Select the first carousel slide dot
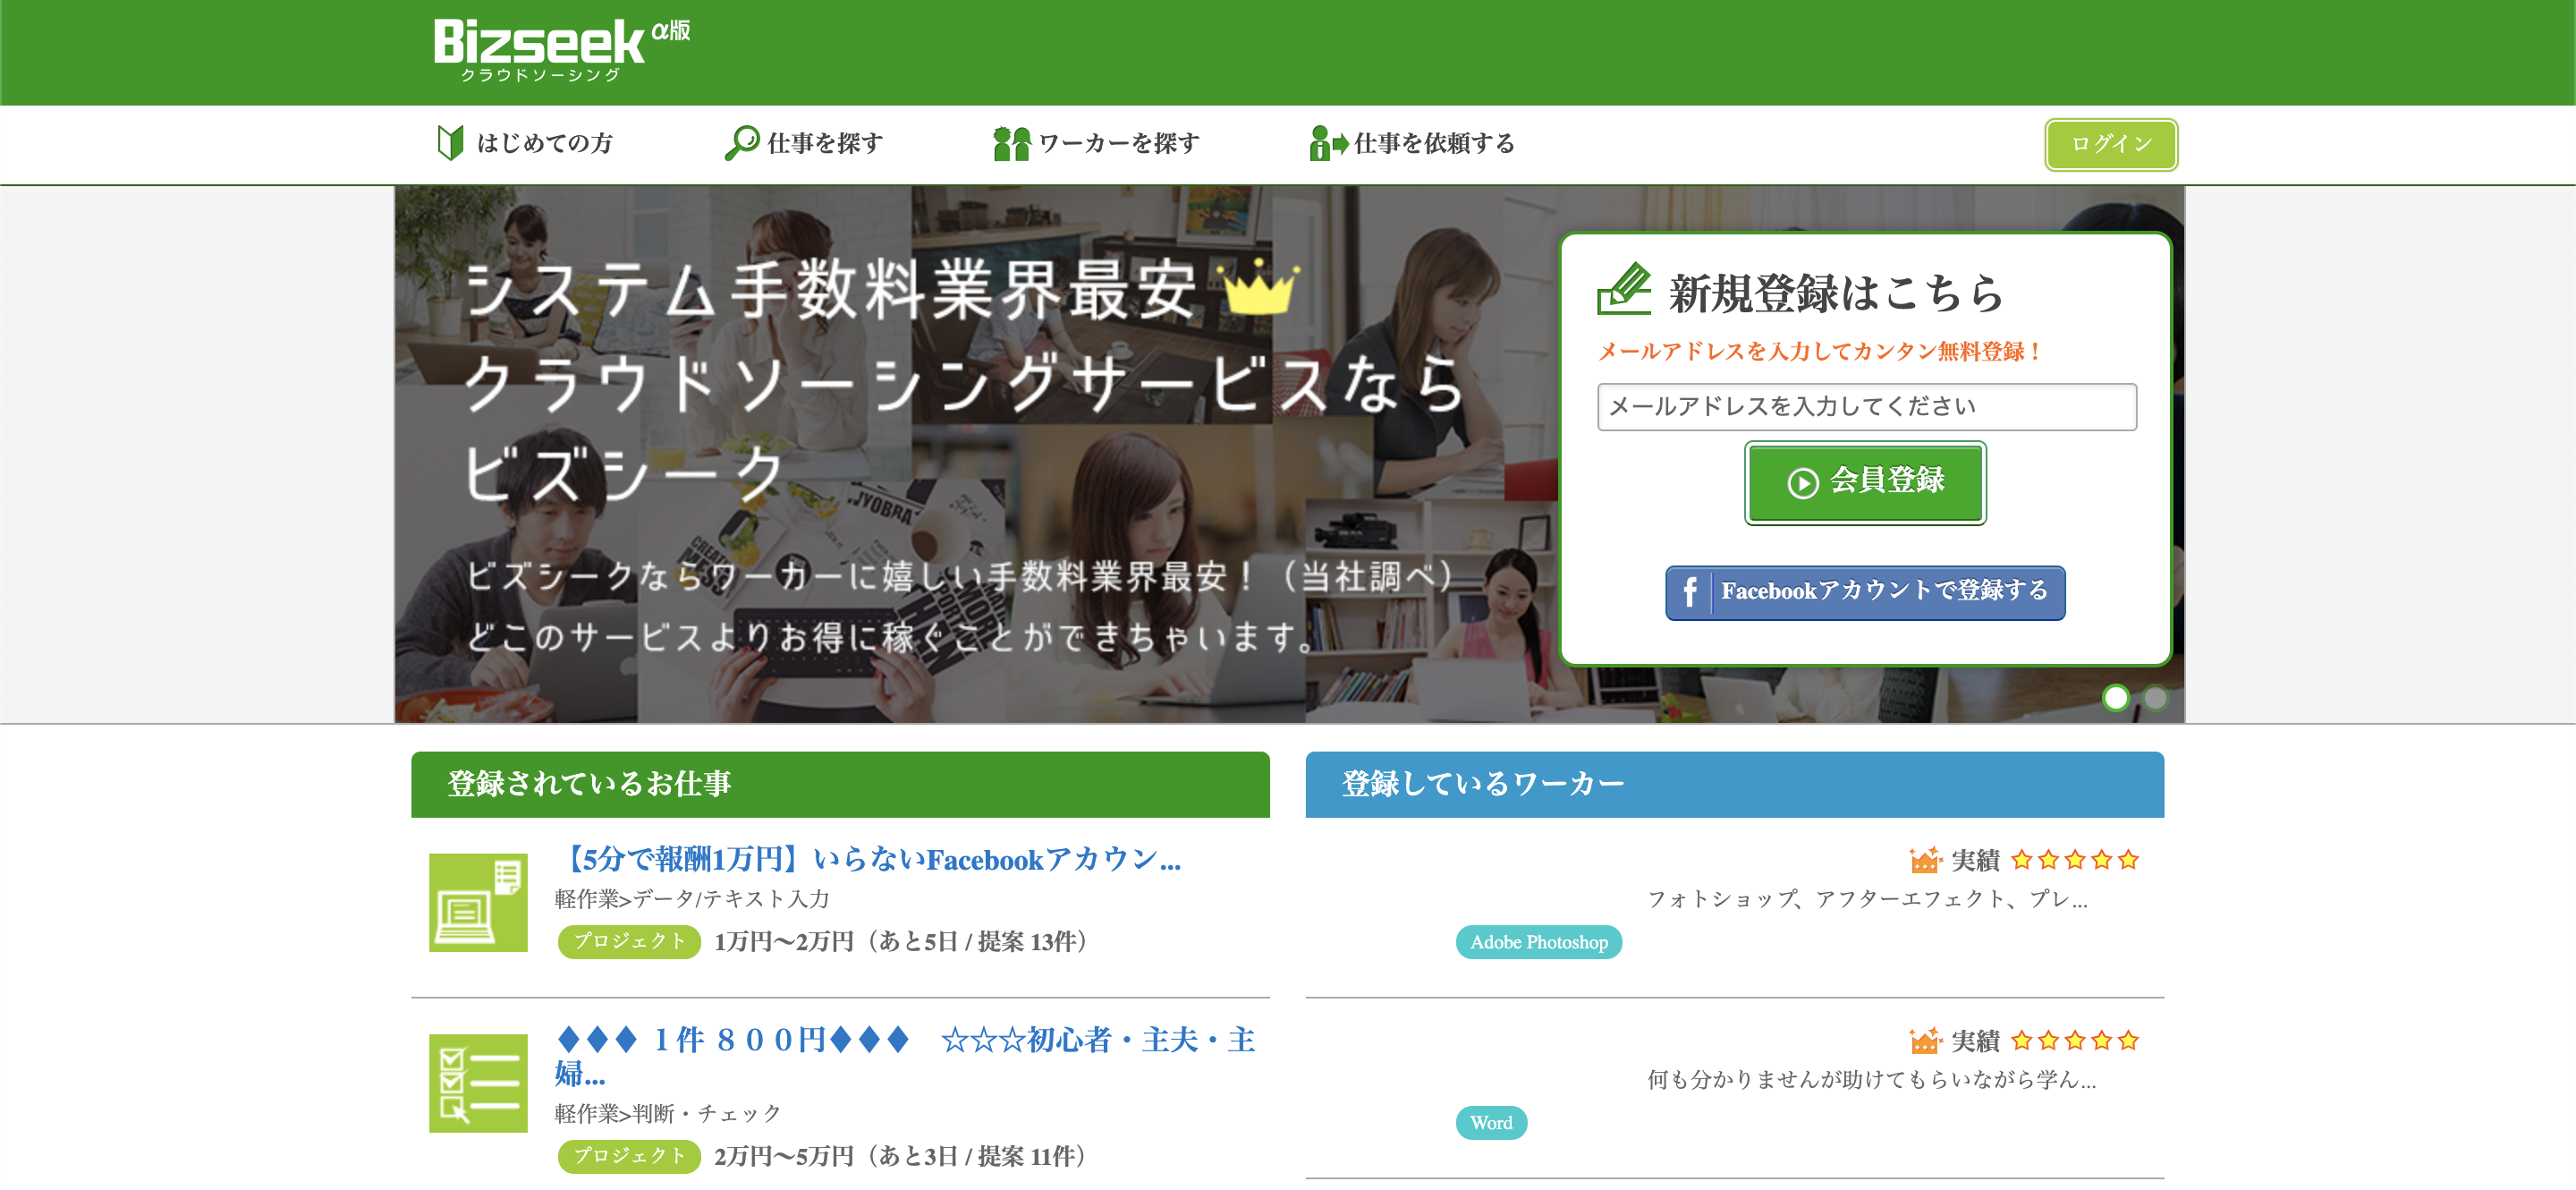Viewport: 2576px width, 1190px height. pos(2115,697)
